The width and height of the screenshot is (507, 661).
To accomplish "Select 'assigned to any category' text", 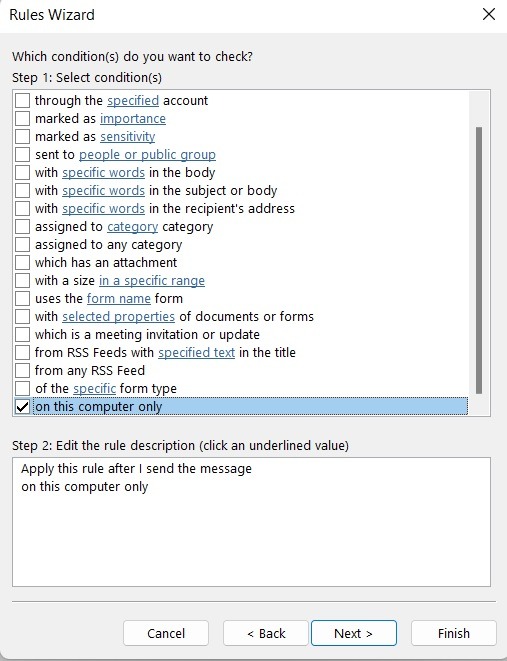I will (108, 245).
